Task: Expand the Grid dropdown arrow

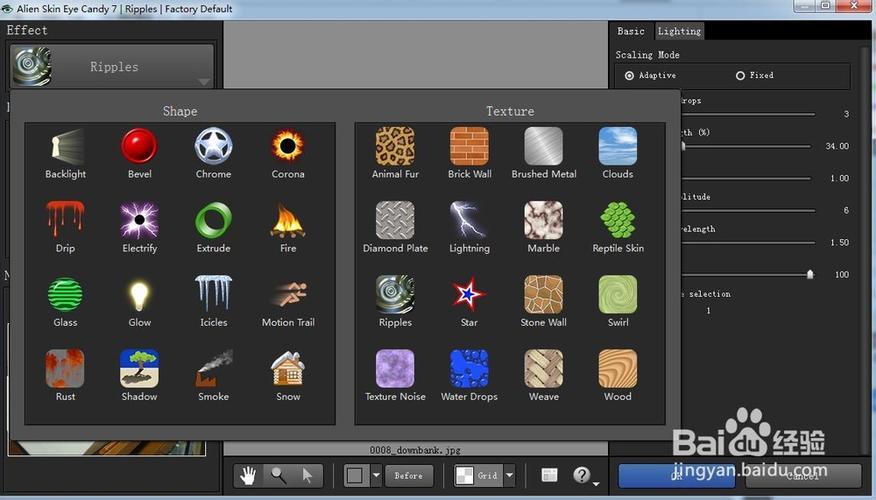Action: pos(509,476)
